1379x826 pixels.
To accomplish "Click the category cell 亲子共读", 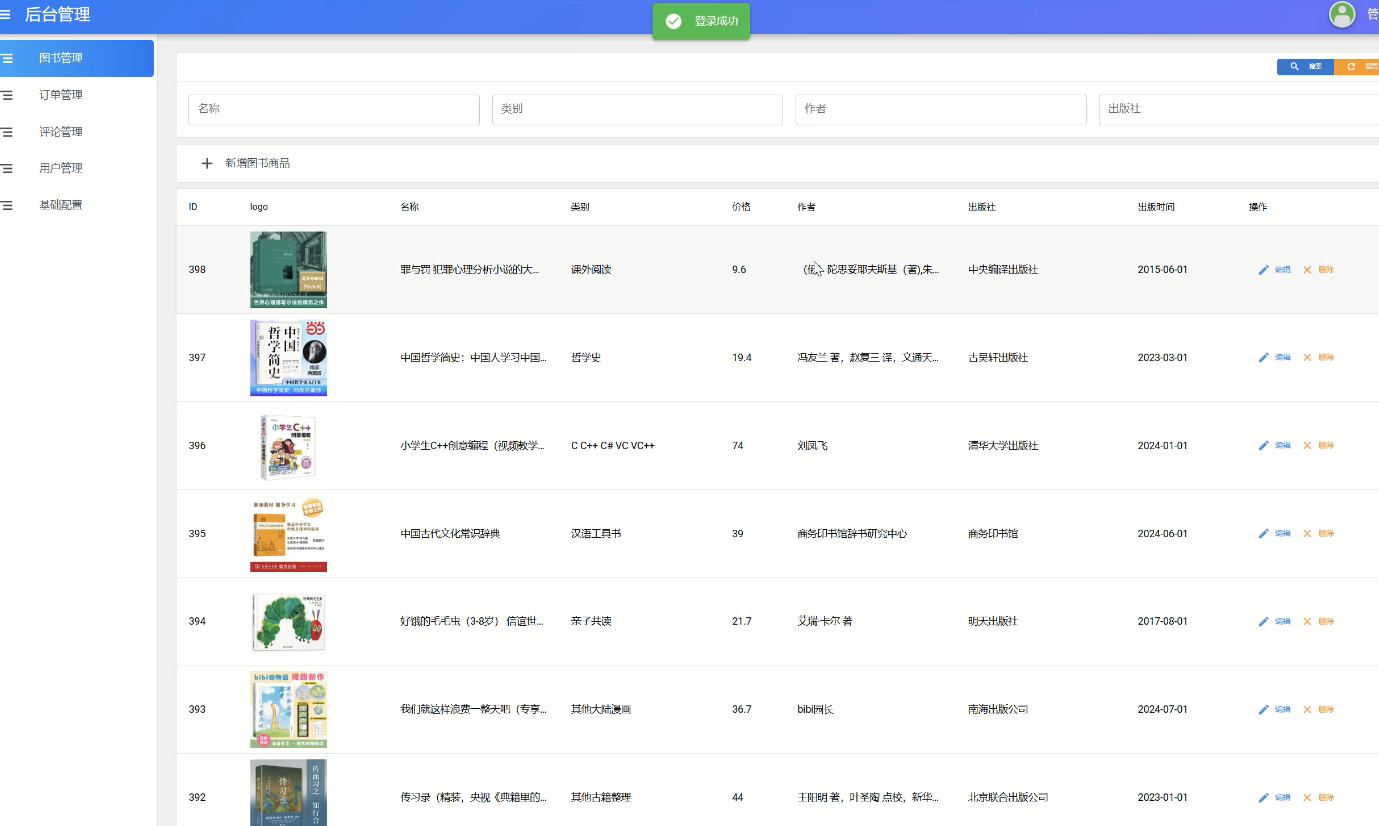I will (591, 622).
